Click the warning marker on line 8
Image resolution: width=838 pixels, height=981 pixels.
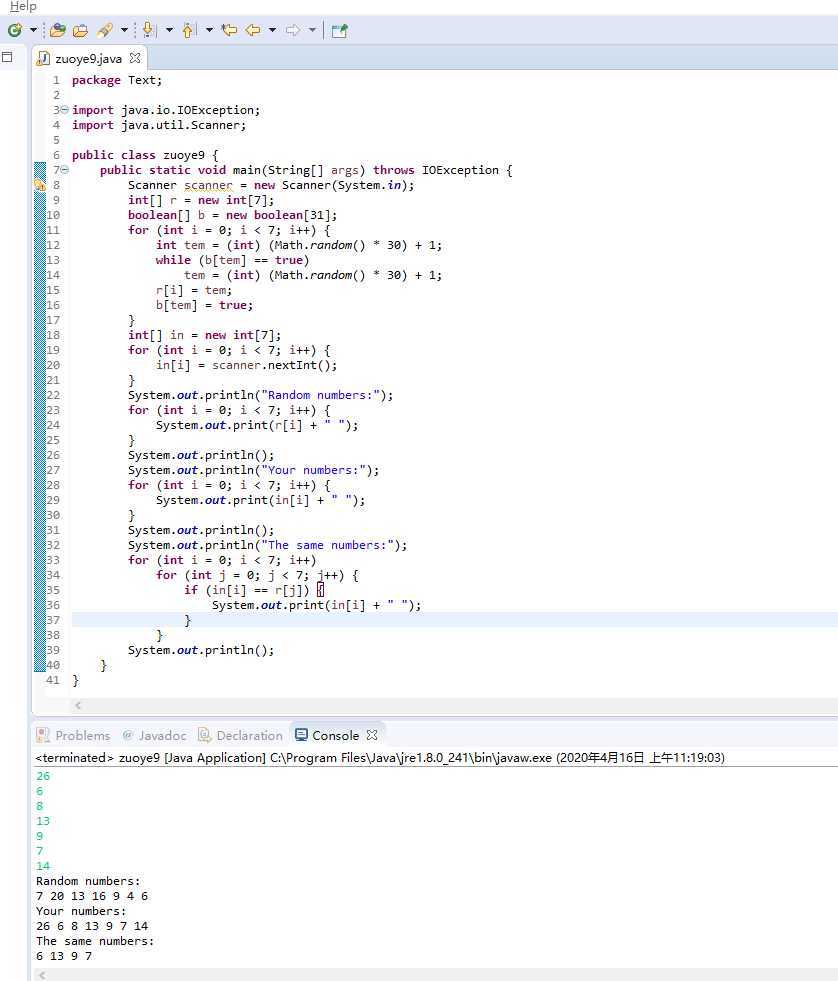(x=39, y=185)
